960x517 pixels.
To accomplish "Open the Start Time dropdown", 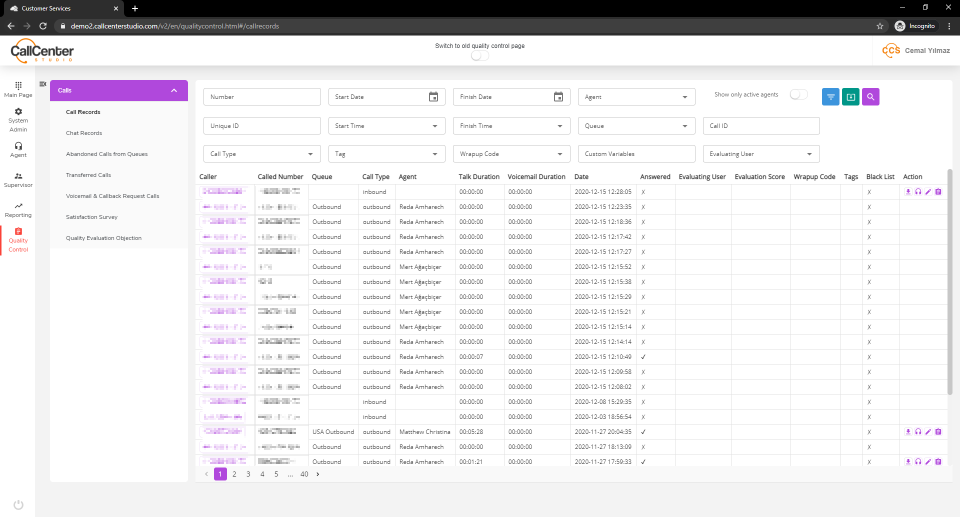I will pos(386,126).
